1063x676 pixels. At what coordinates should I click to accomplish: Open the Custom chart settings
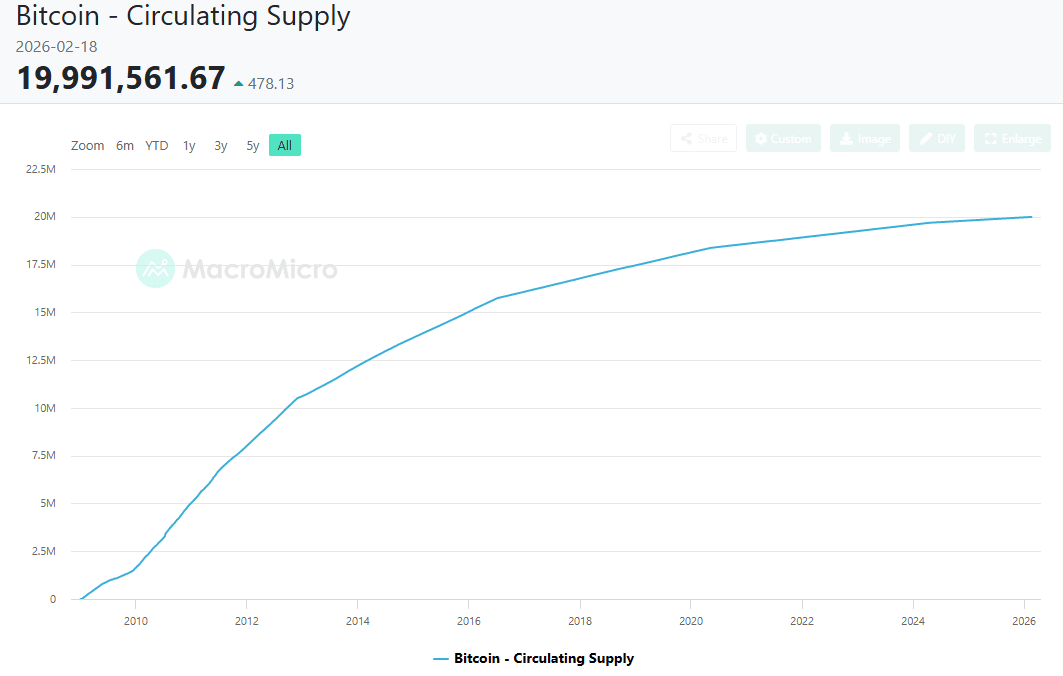click(783, 138)
